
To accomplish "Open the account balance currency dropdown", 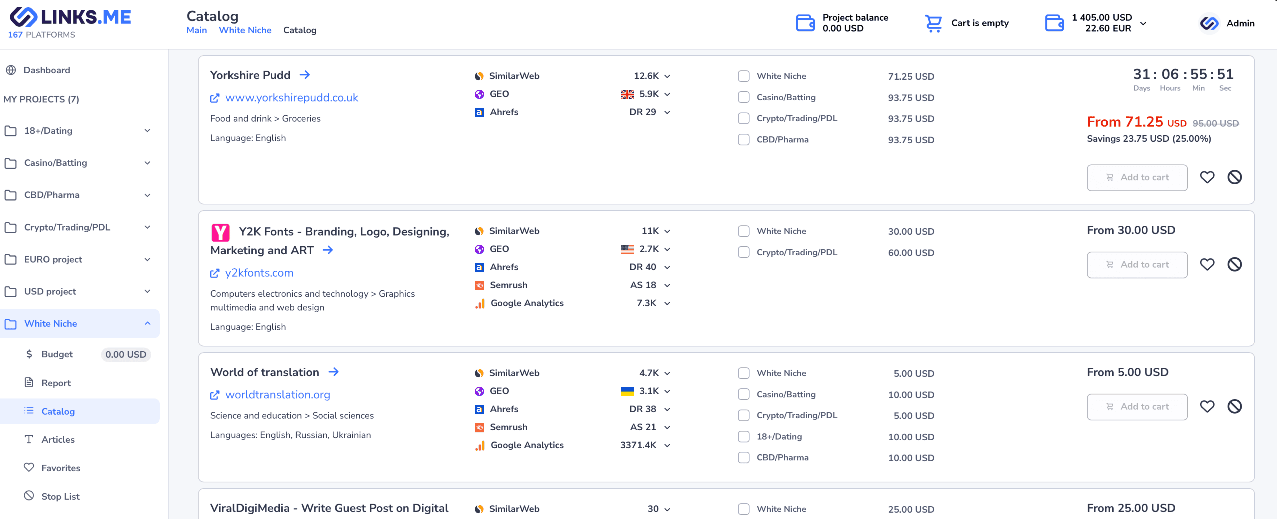I will (1143, 23).
